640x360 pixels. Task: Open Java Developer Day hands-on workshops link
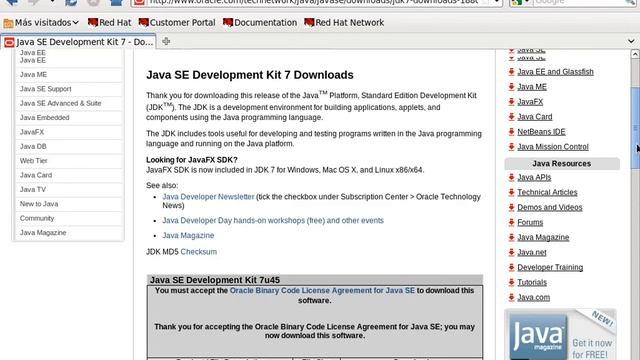point(273,220)
